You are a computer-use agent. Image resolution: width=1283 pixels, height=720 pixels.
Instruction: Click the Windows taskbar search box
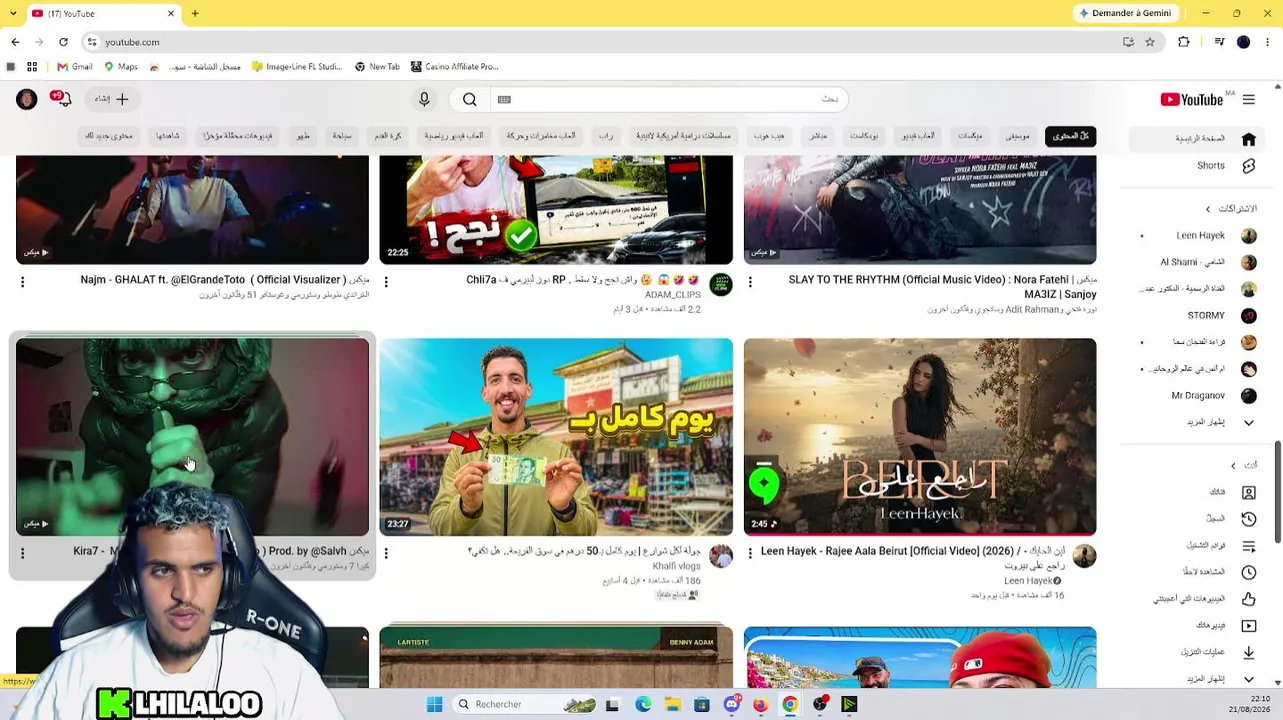(x=525, y=704)
